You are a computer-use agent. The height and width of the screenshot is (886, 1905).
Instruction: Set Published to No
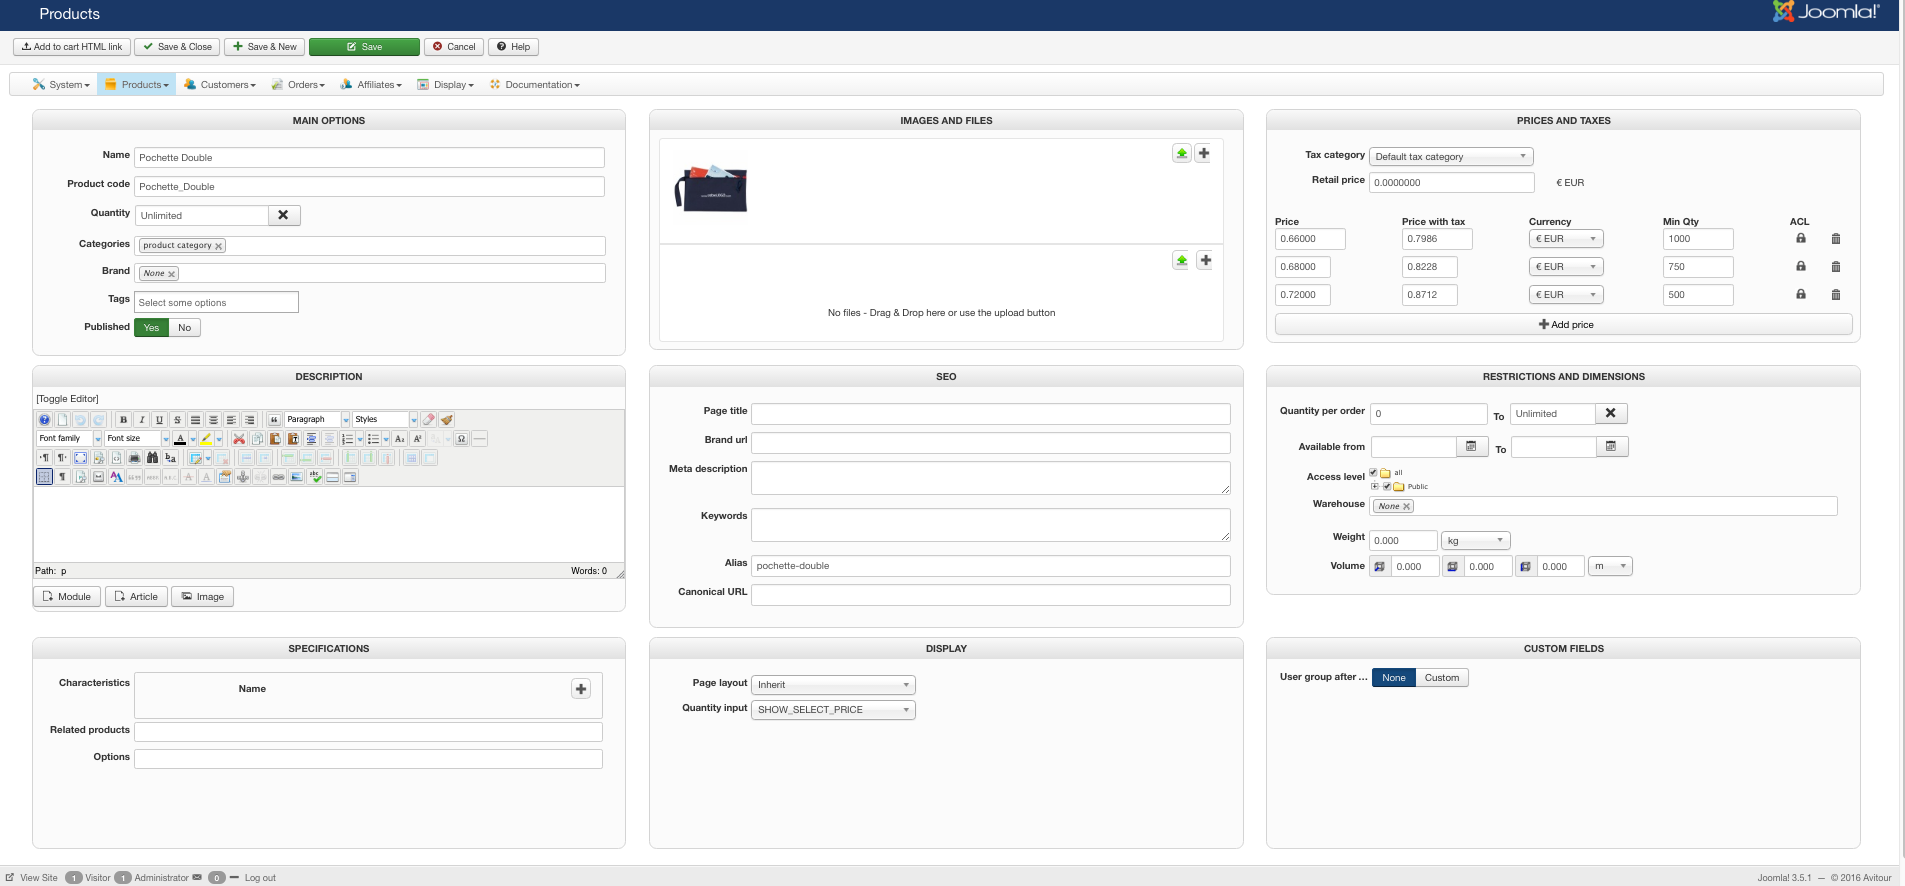[x=184, y=328]
